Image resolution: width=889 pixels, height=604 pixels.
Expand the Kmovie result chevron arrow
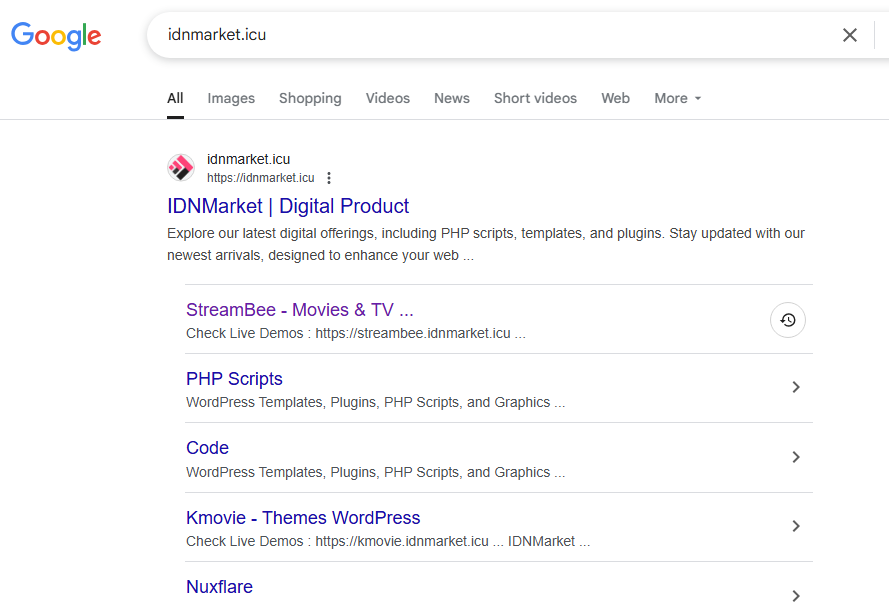[795, 526]
